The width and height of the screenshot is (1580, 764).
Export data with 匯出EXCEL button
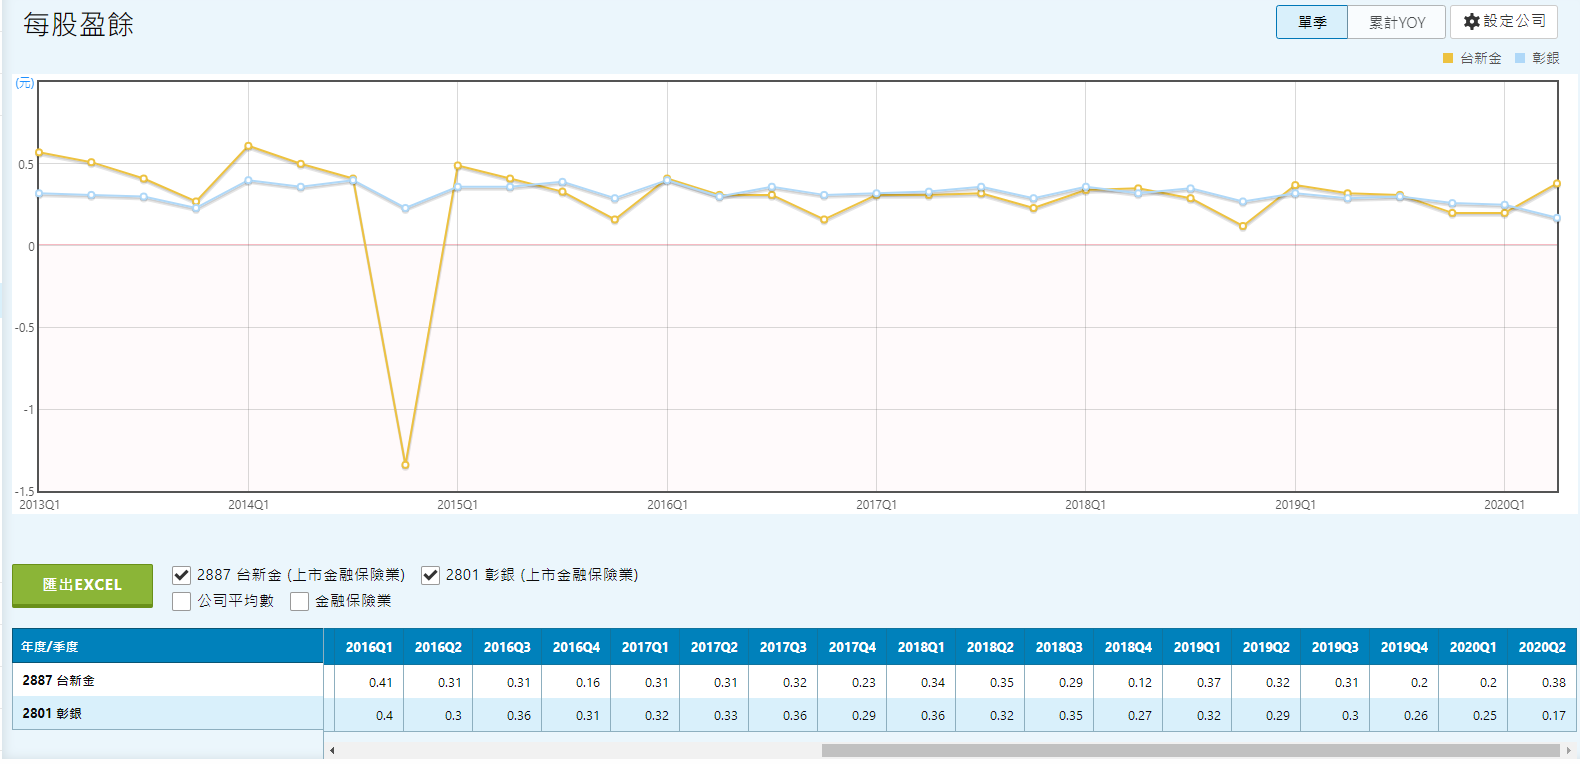pyautogui.click(x=82, y=585)
